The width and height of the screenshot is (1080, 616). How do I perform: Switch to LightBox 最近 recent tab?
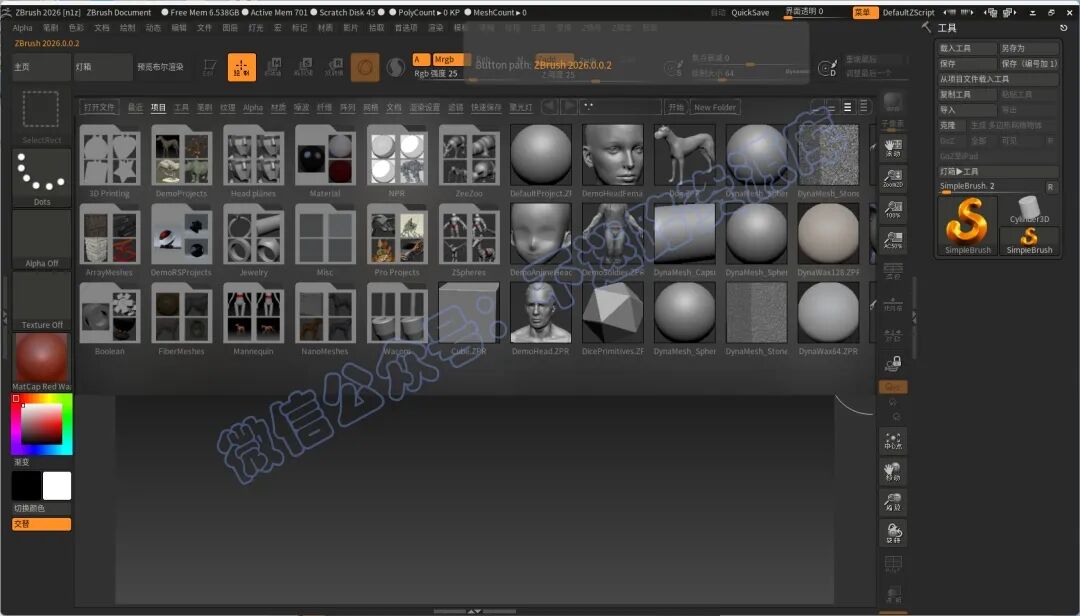coord(135,107)
